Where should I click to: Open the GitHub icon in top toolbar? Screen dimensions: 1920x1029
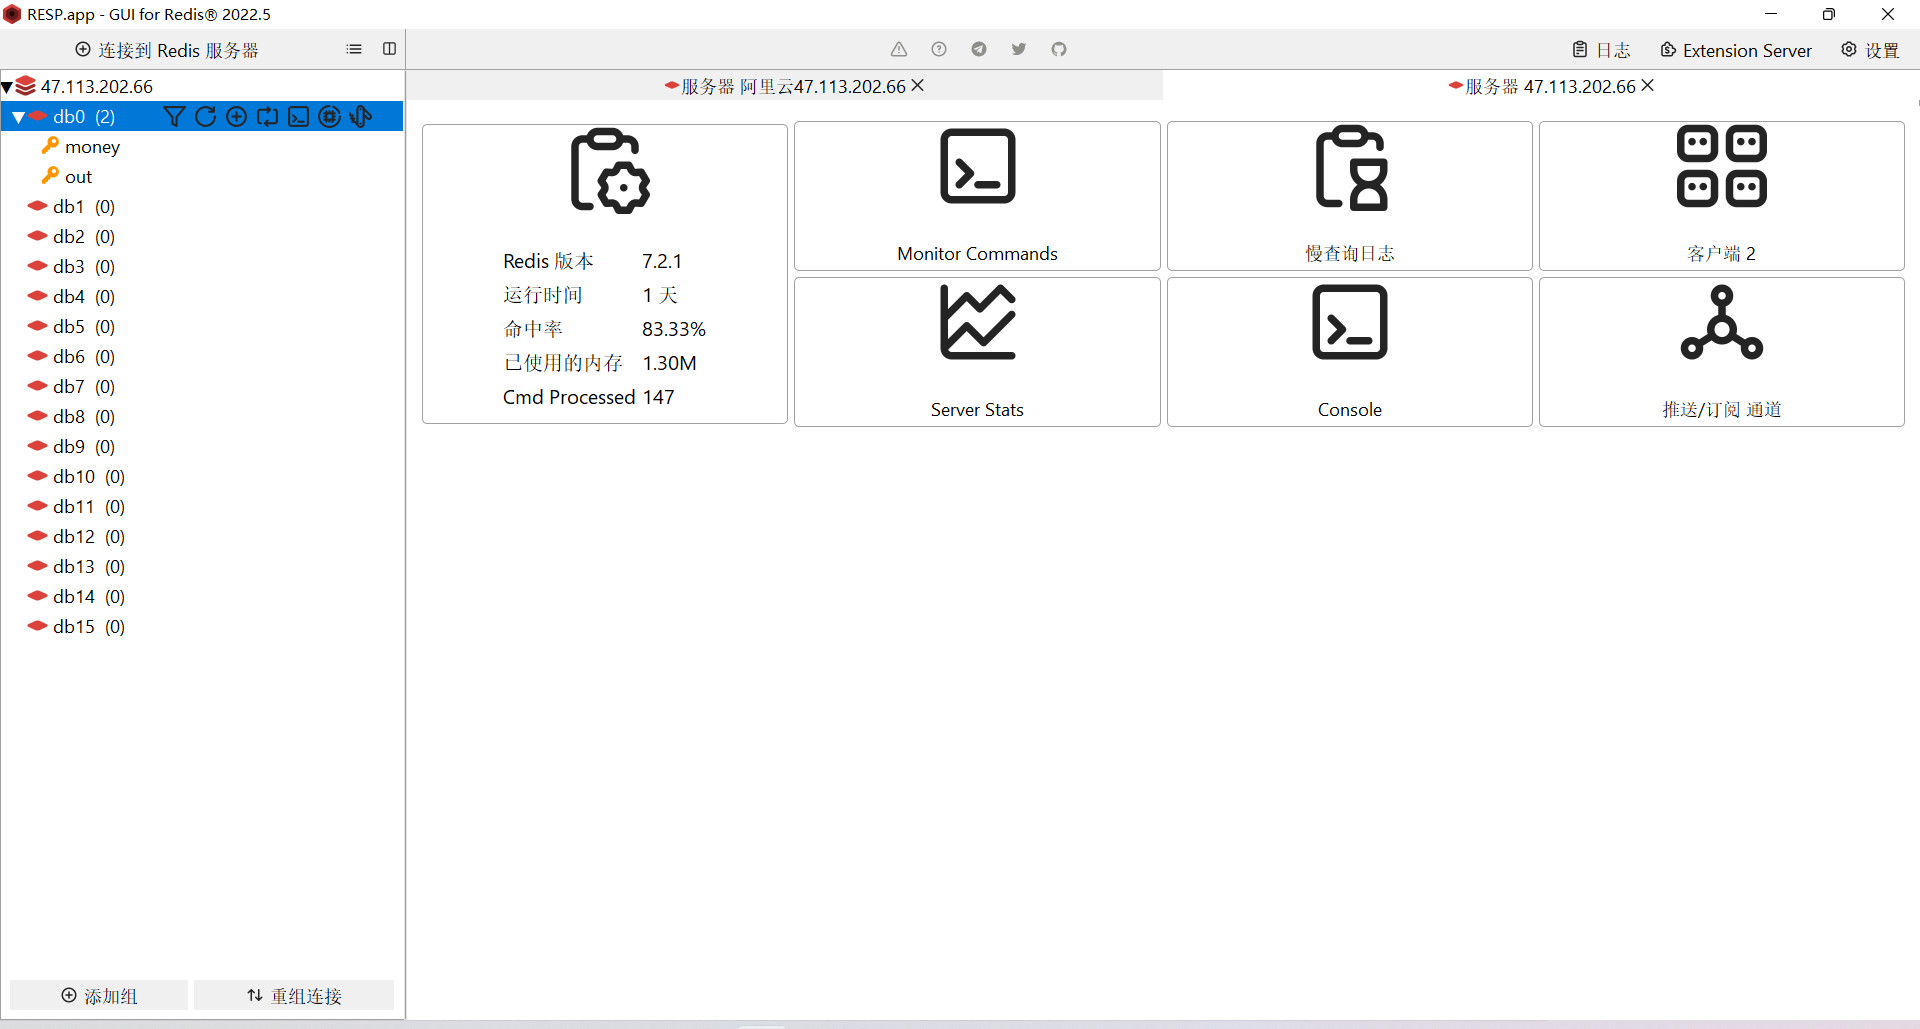[1058, 49]
